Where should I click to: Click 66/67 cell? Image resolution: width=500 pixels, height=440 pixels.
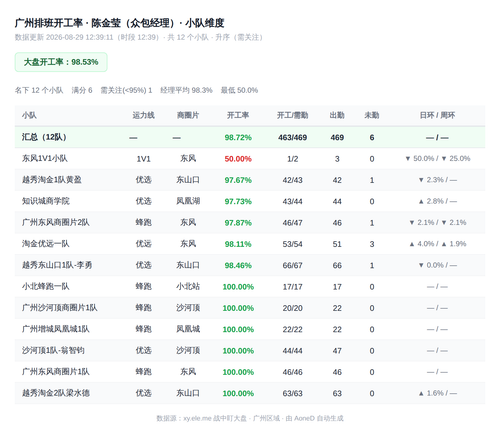click(x=292, y=265)
